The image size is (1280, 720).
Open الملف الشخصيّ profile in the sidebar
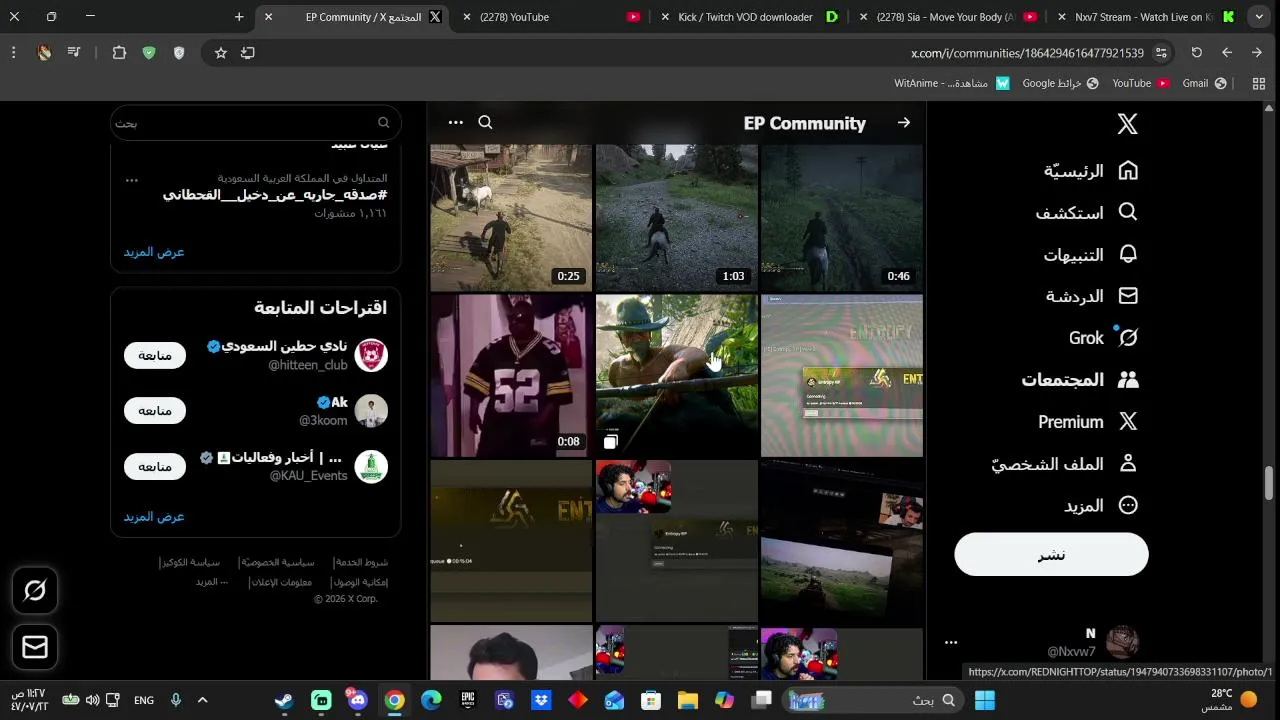(x=1065, y=464)
